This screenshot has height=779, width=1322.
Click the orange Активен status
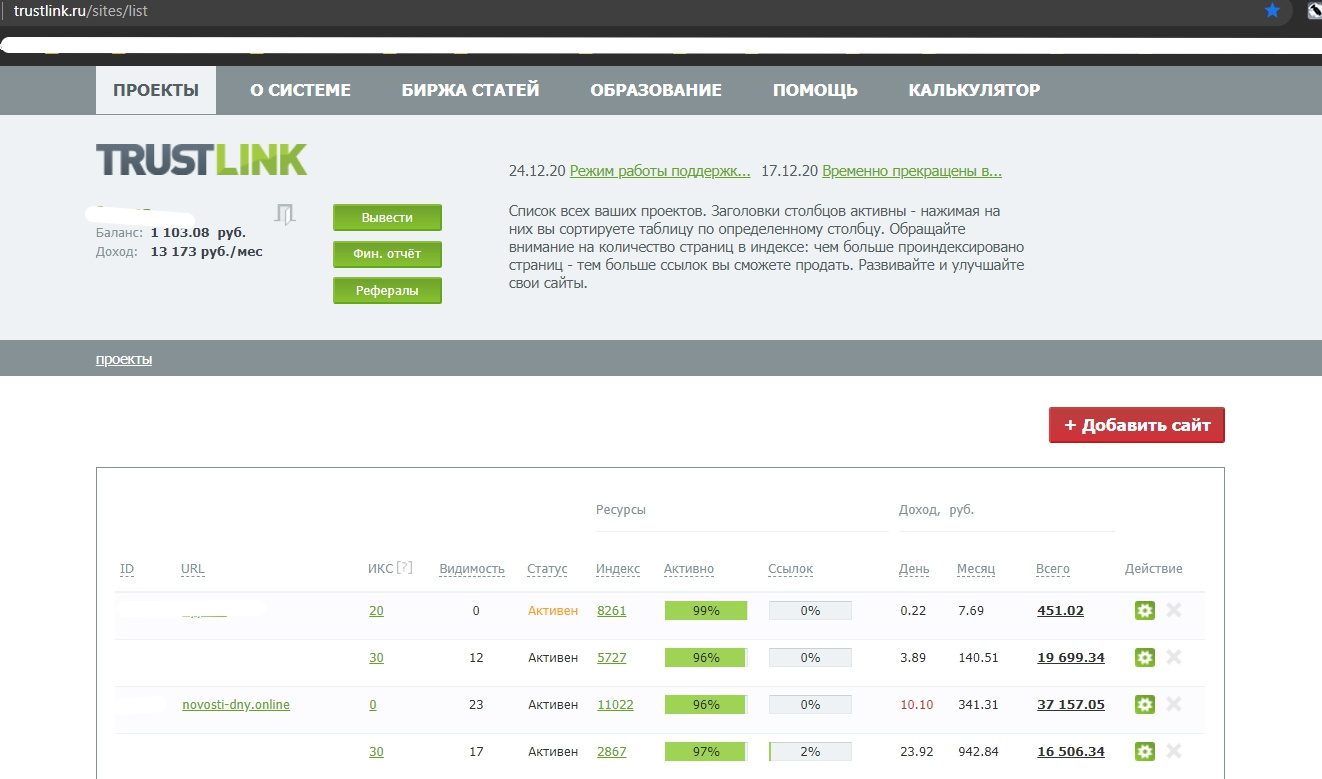(553, 611)
